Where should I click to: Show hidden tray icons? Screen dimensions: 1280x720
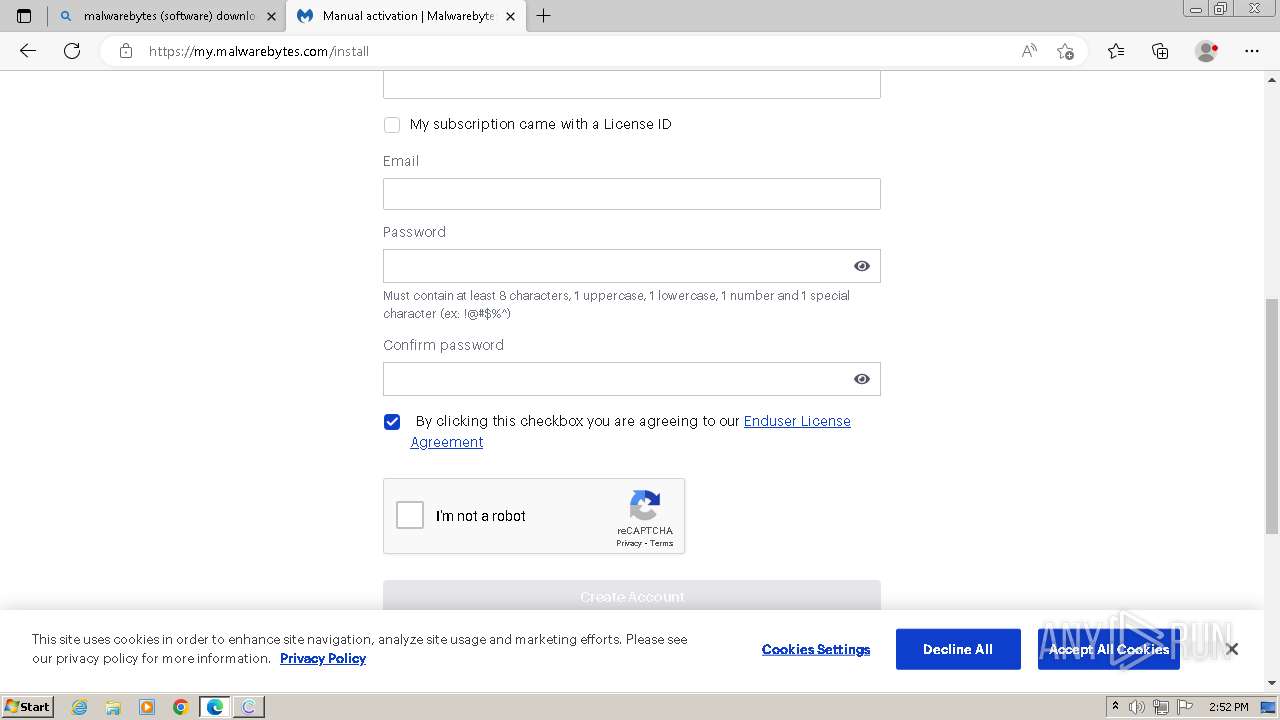pos(1116,706)
